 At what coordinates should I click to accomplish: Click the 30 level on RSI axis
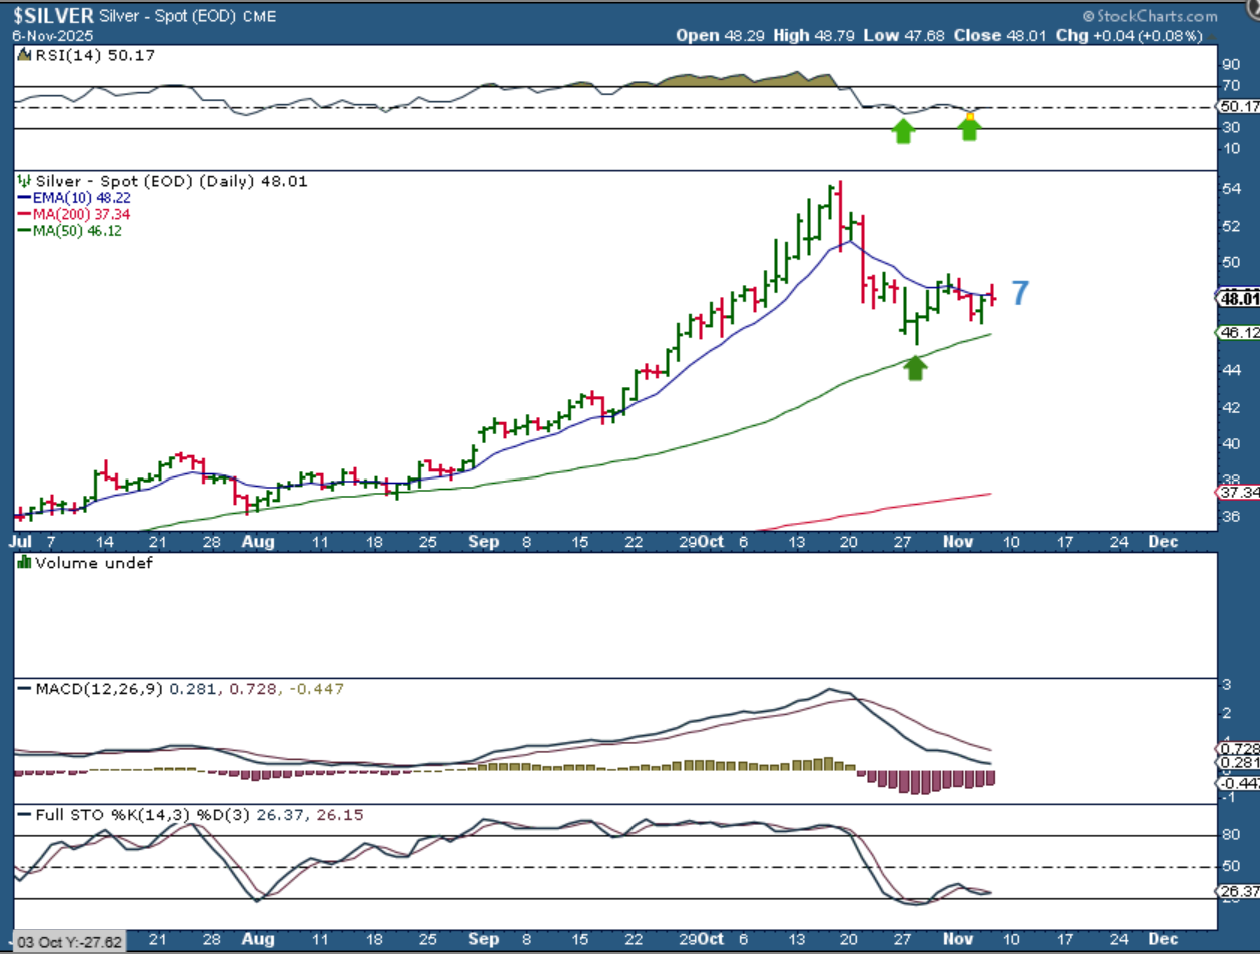1231,127
